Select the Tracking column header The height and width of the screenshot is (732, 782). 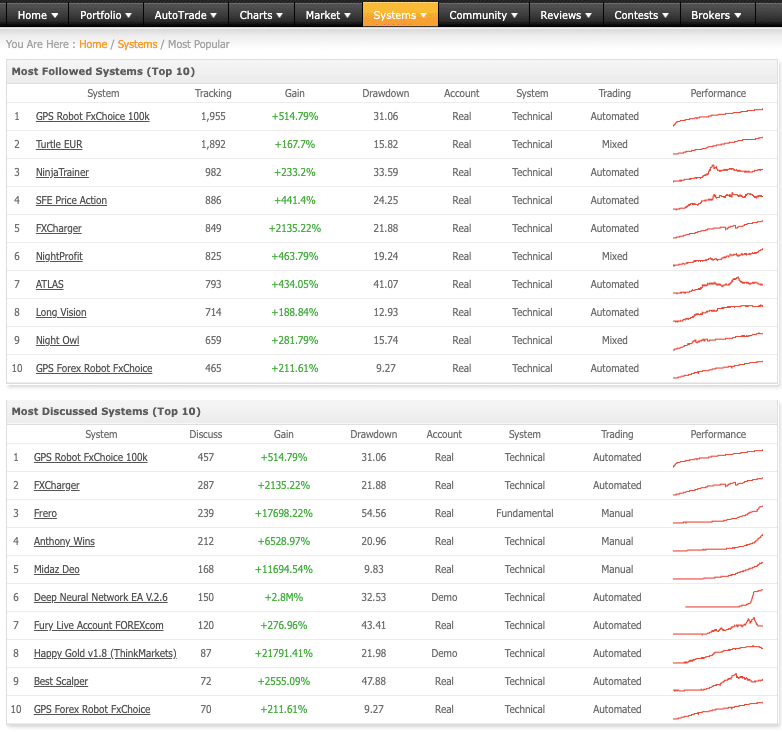tap(213, 94)
